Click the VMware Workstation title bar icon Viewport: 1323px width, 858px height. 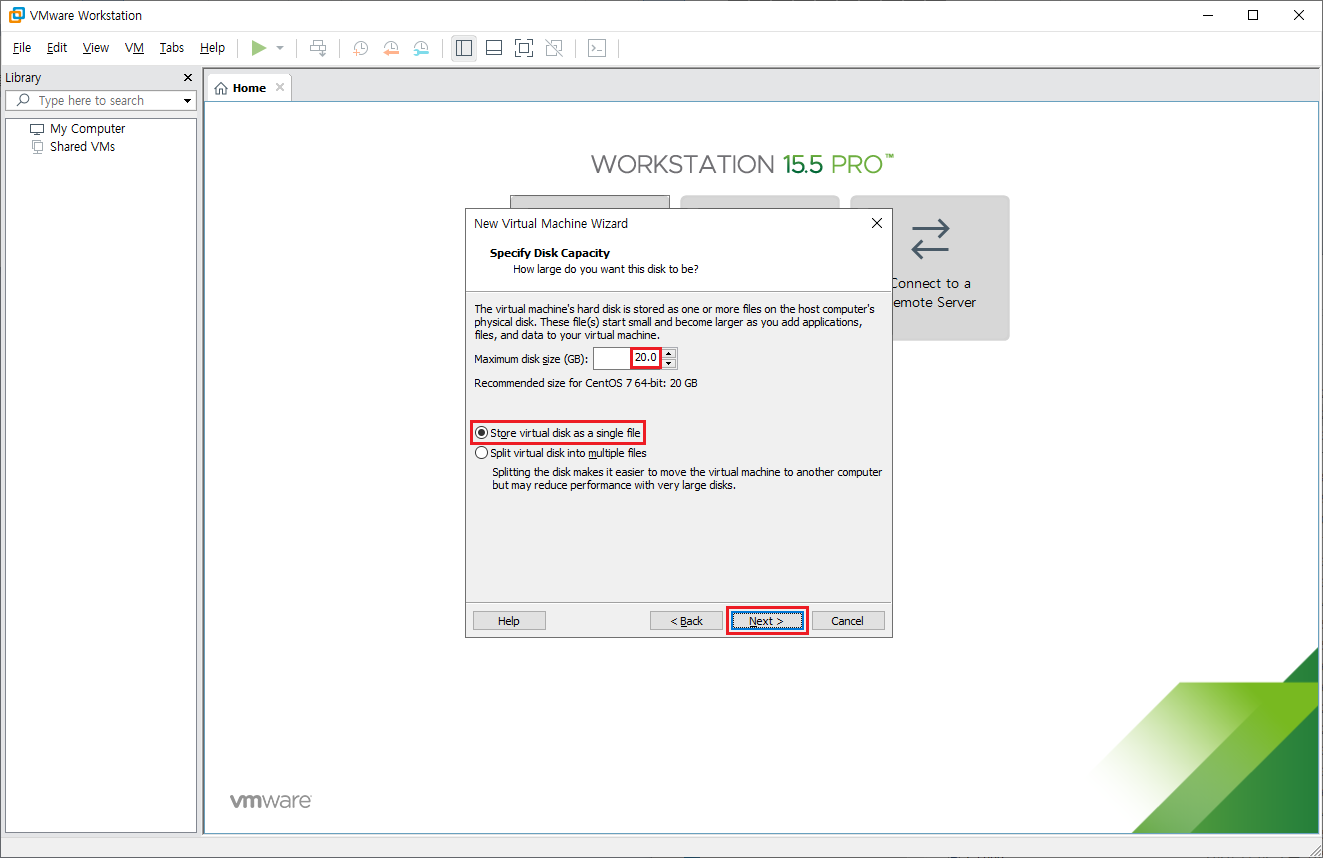(x=16, y=15)
